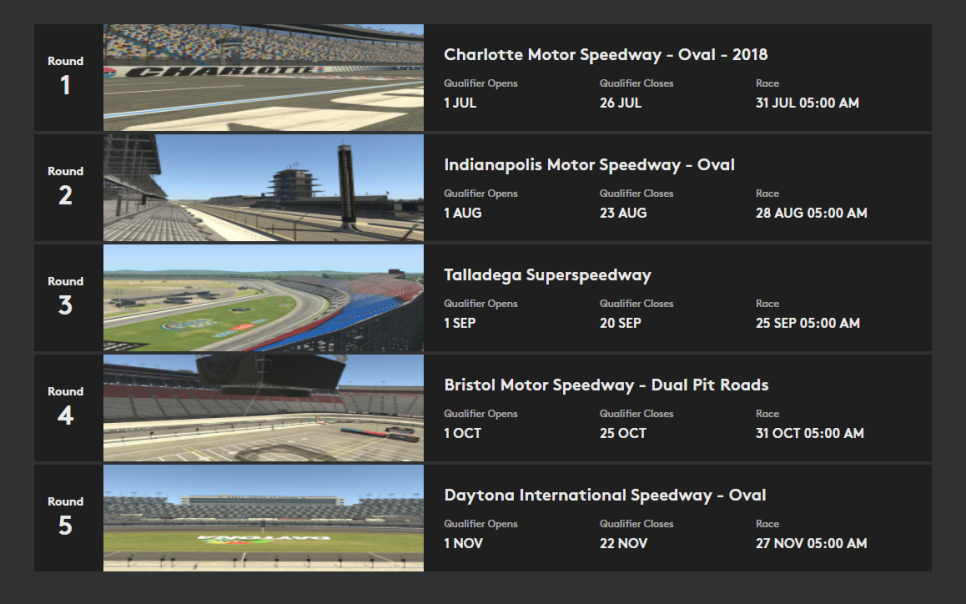Click qualifier closes date '25 OCT'
The height and width of the screenshot is (604, 966).
pyautogui.click(x=623, y=433)
